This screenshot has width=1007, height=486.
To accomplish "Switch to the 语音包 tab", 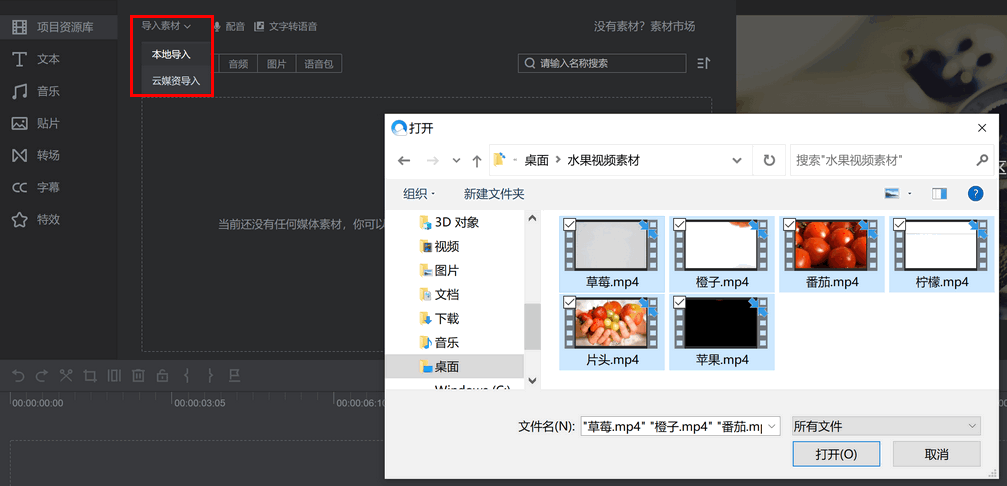I will tap(319, 64).
